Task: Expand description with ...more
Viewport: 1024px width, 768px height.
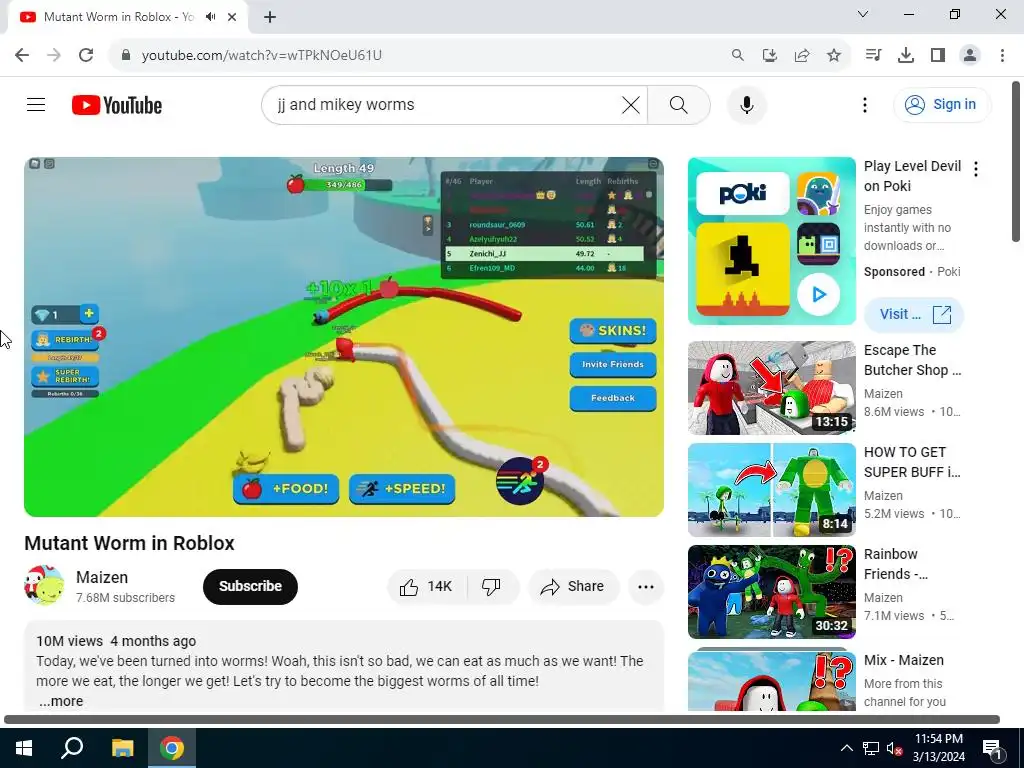Action: click(61, 701)
